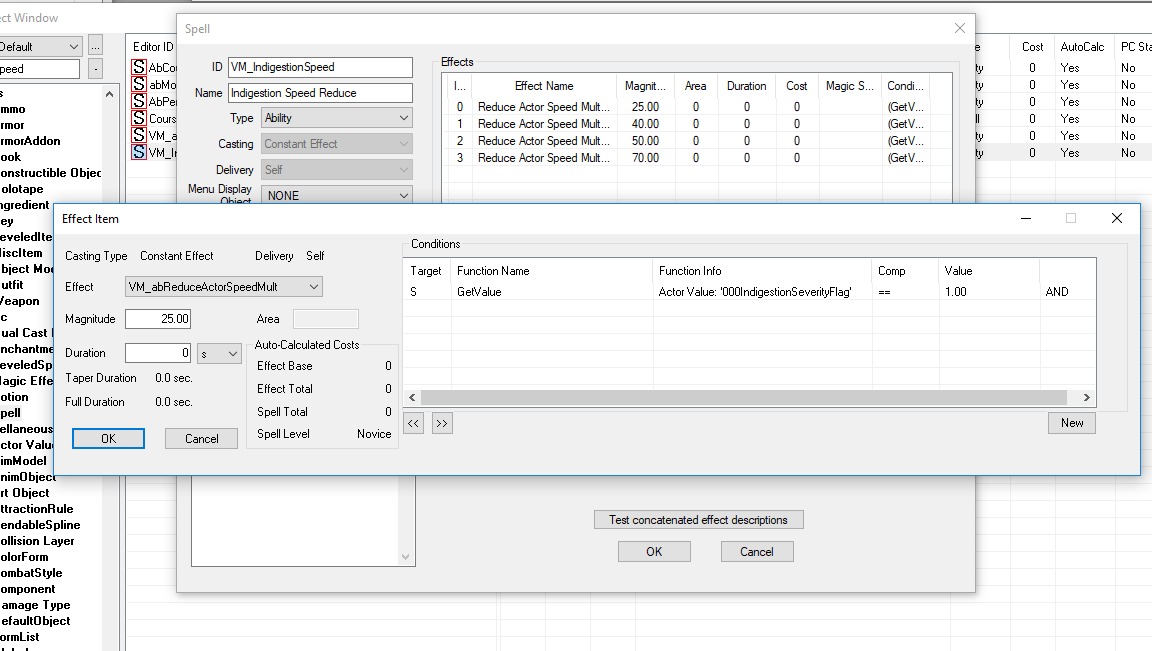Click the S spell icon beside VM_In entry
1152x651 pixels.
point(140,153)
